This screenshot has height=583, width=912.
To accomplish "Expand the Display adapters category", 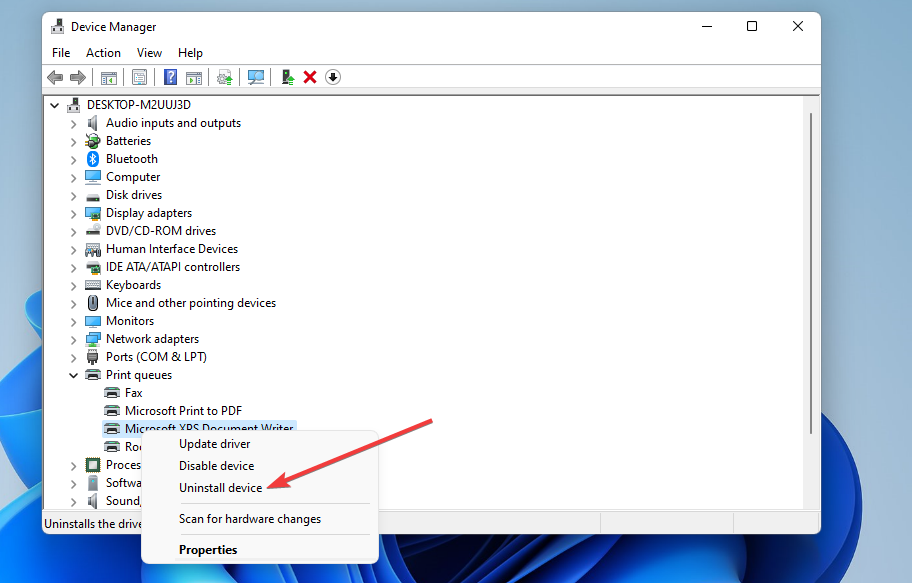I will point(73,212).
